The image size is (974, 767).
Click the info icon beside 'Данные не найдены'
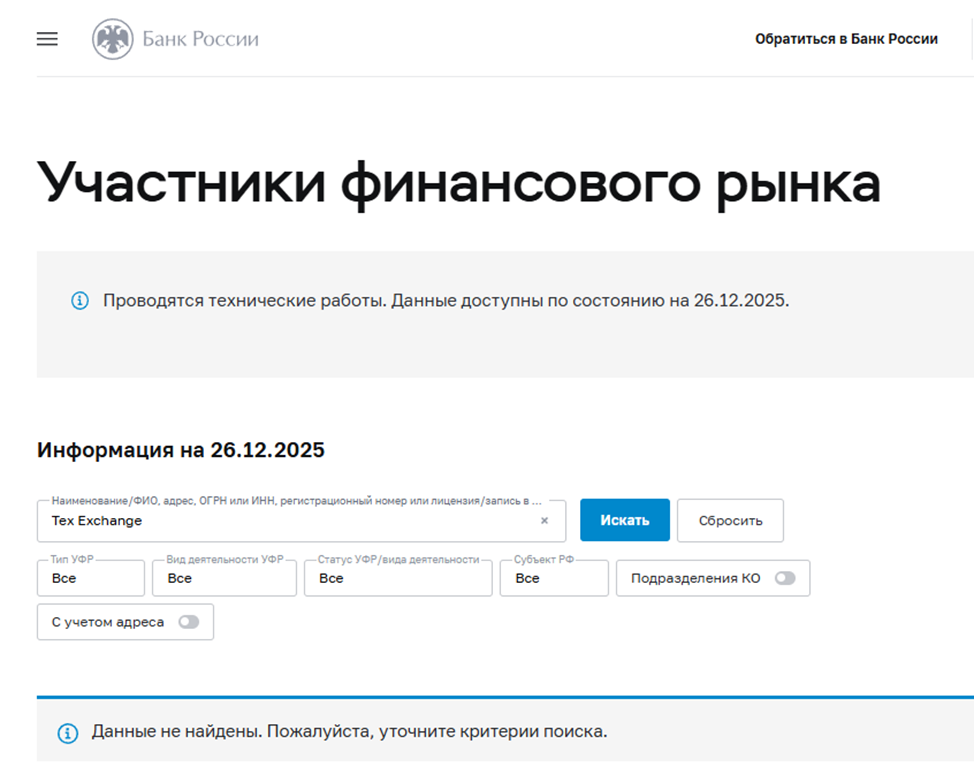point(68,733)
